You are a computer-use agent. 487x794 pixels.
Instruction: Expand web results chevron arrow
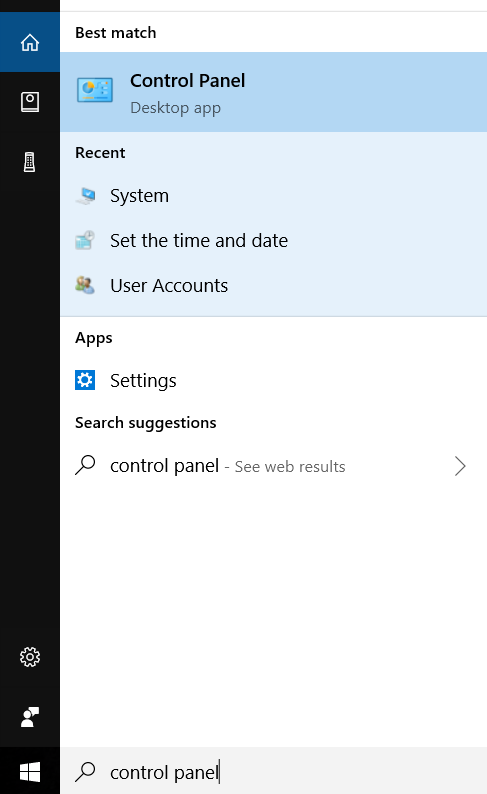[x=460, y=466]
